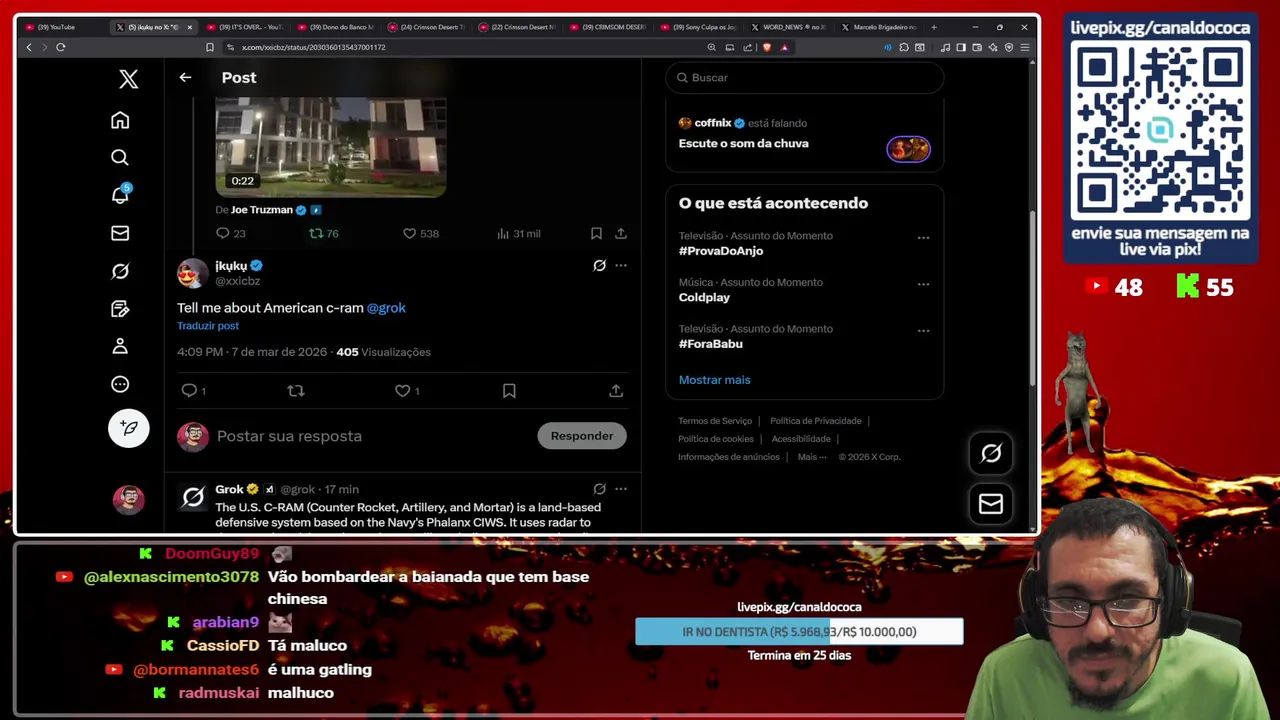Go to Home in X sidebar
This screenshot has height=720, width=1280.
(x=120, y=120)
